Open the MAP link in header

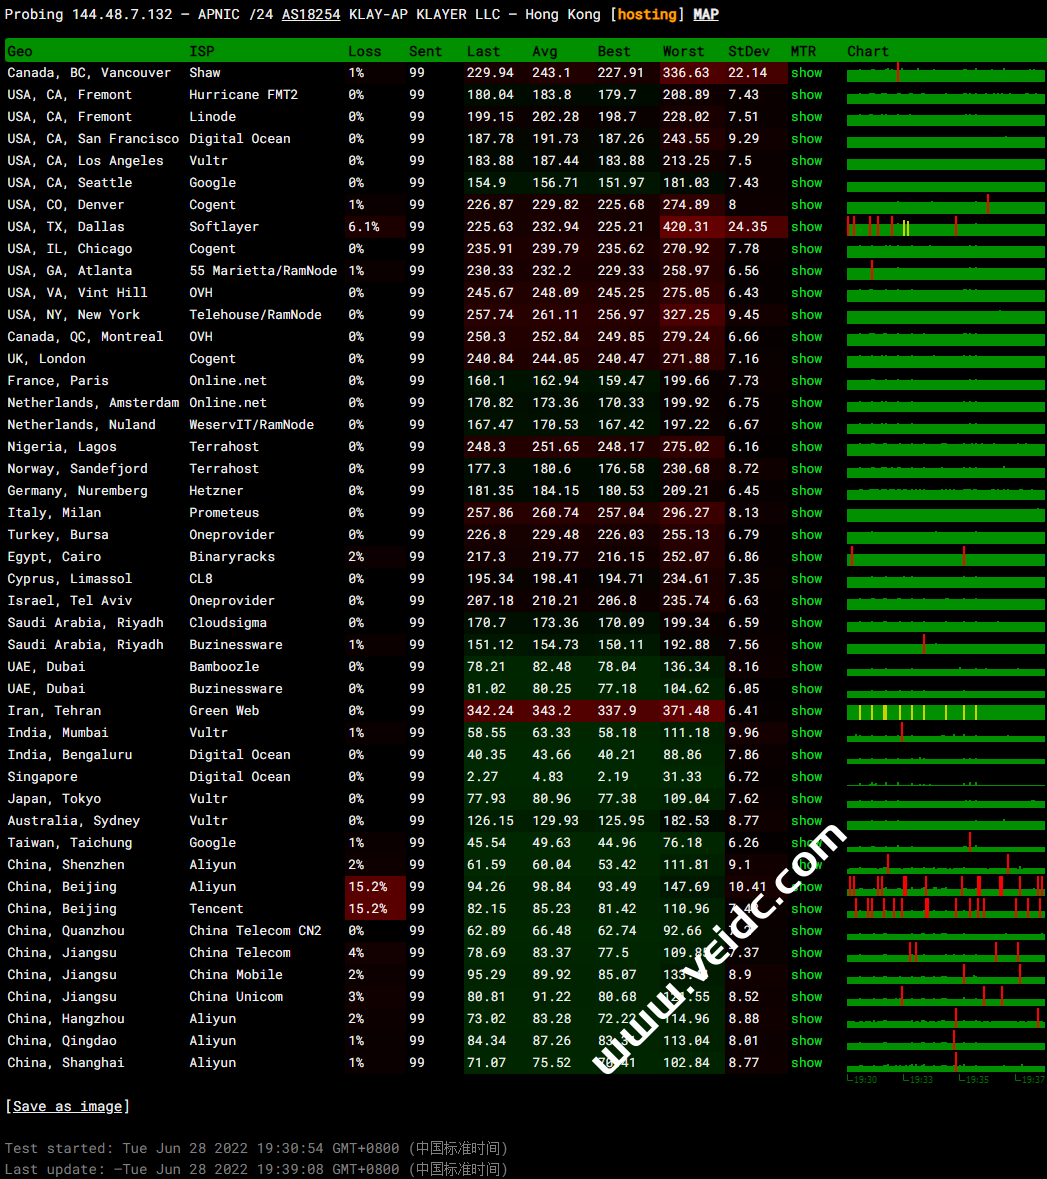tap(706, 14)
